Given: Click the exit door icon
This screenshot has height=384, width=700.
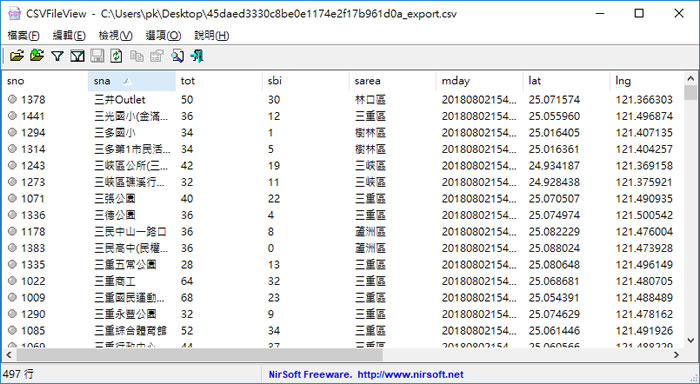Looking at the screenshot, I should tap(197, 56).
